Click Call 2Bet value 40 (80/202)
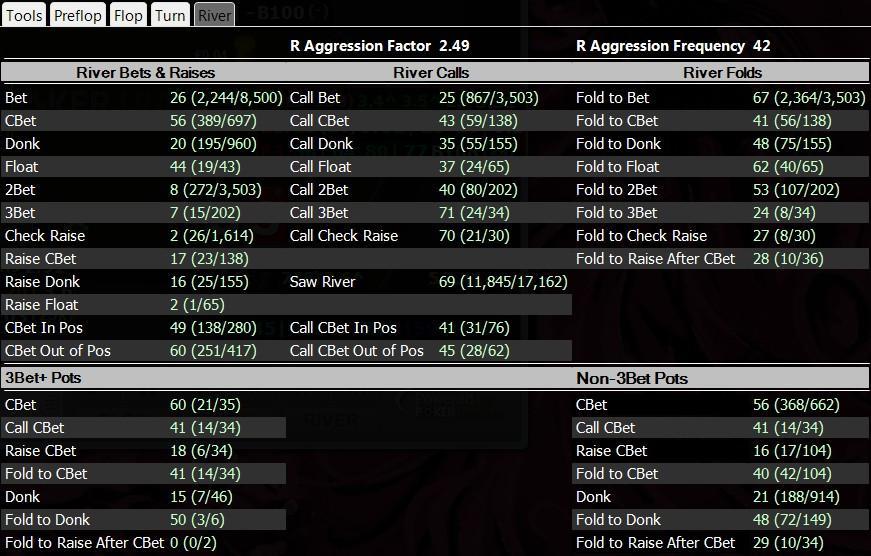This screenshot has height=556, width=871. pyautogui.click(x=478, y=190)
